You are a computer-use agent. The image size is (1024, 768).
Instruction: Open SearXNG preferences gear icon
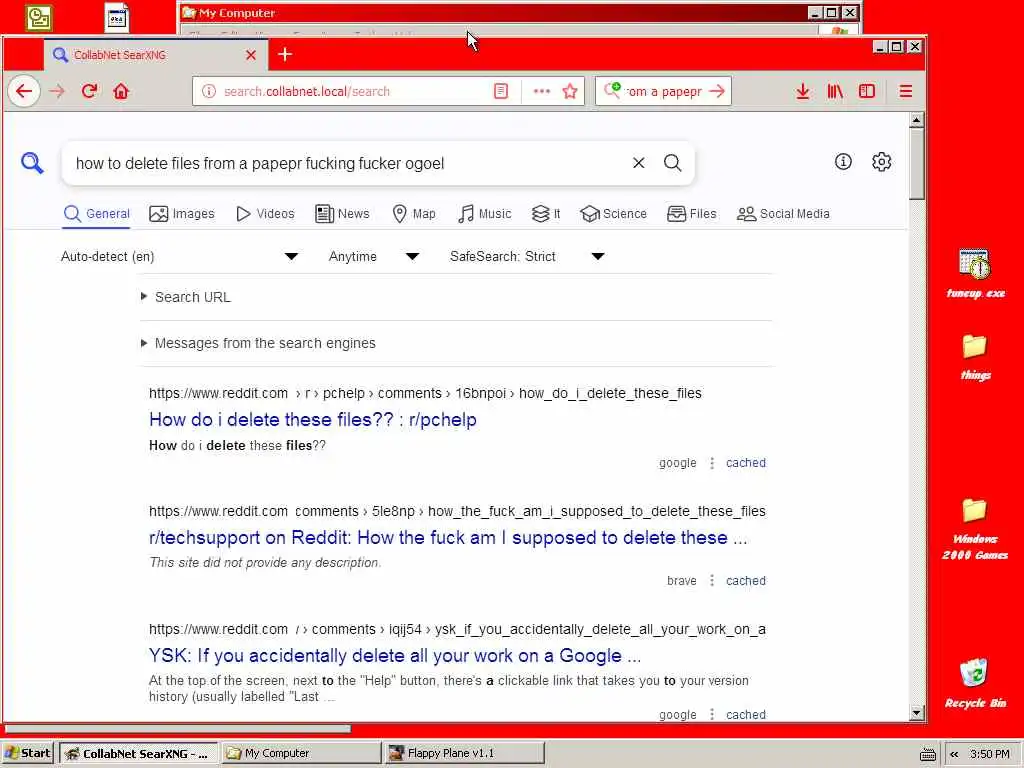882,161
